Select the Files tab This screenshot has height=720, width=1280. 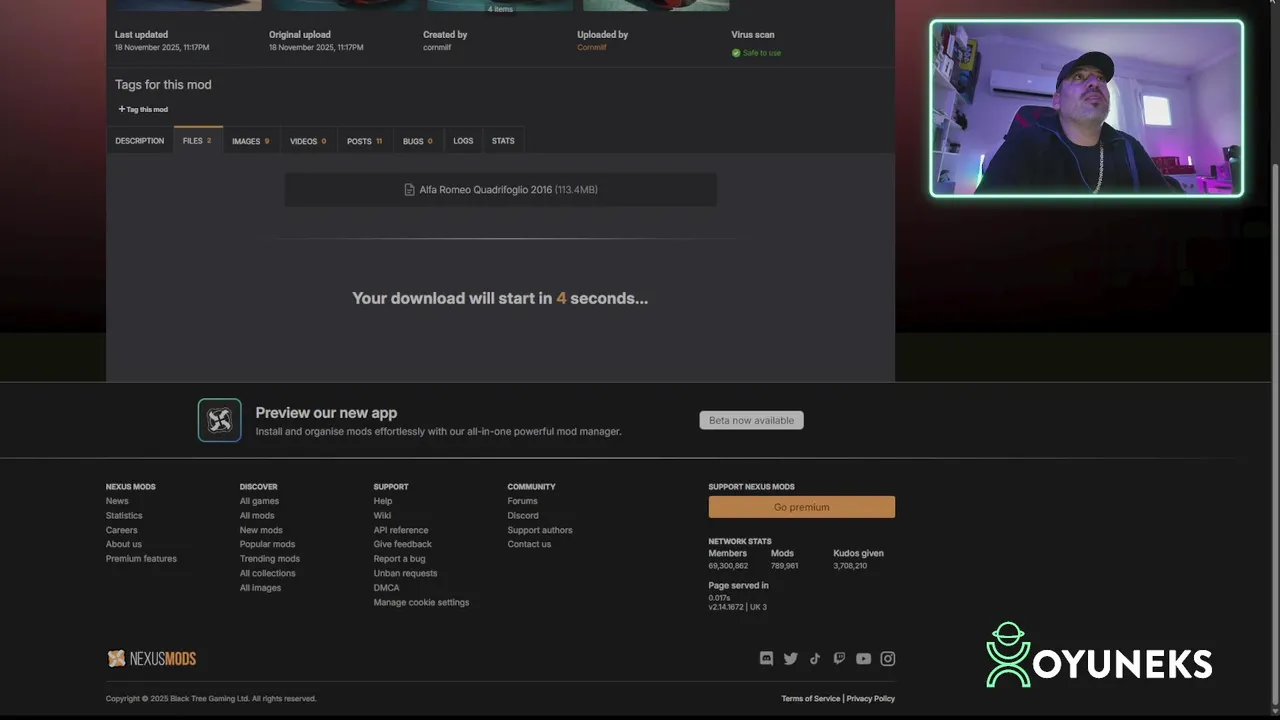197,141
